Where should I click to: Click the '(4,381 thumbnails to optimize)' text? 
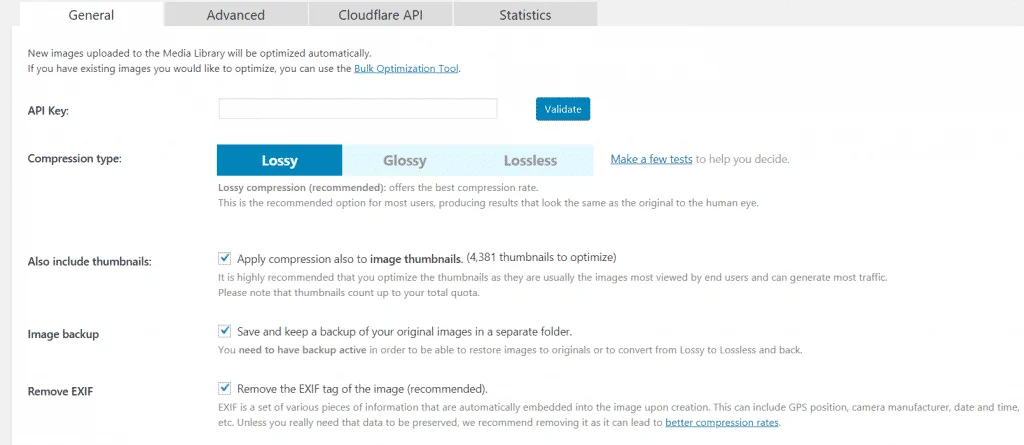[541, 256]
